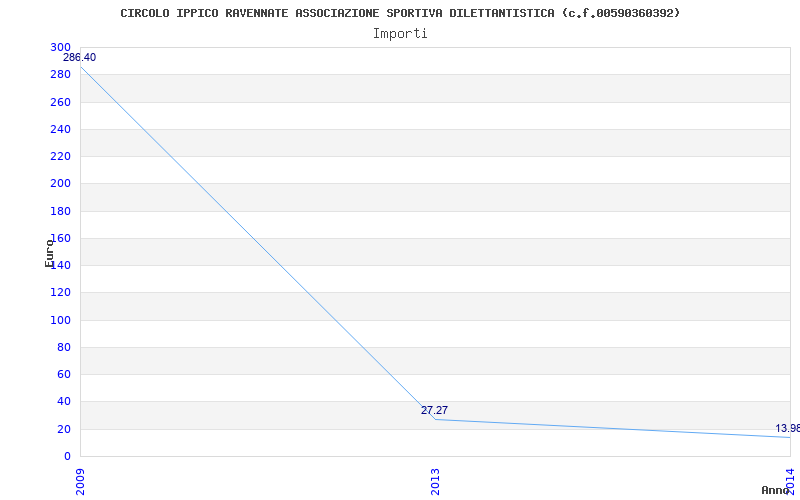Click the 280 y-axis tick label
This screenshot has width=800, height=500.
click(x=60, y=74)
